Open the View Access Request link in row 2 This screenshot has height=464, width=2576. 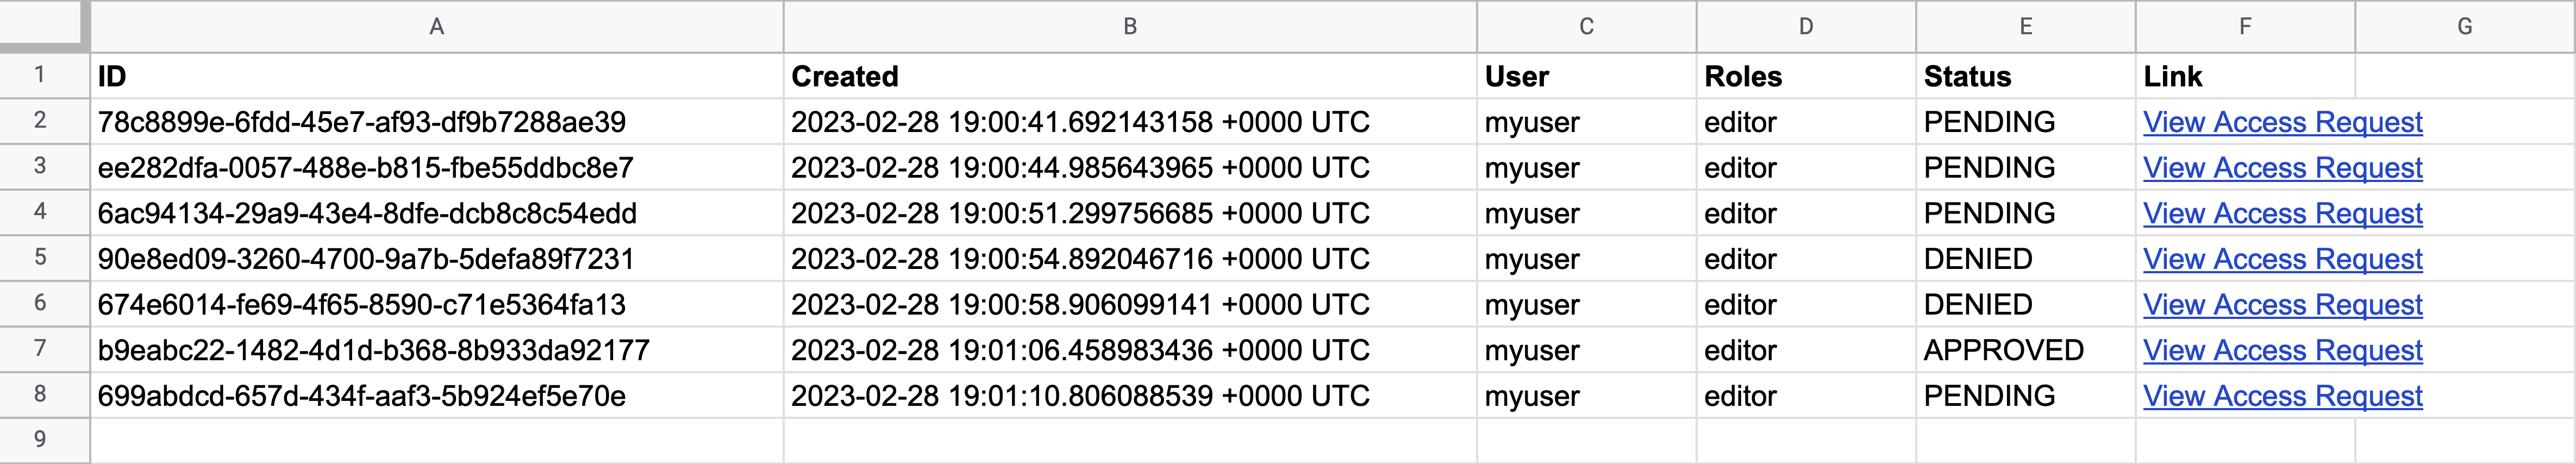[x=2283, y=122]
